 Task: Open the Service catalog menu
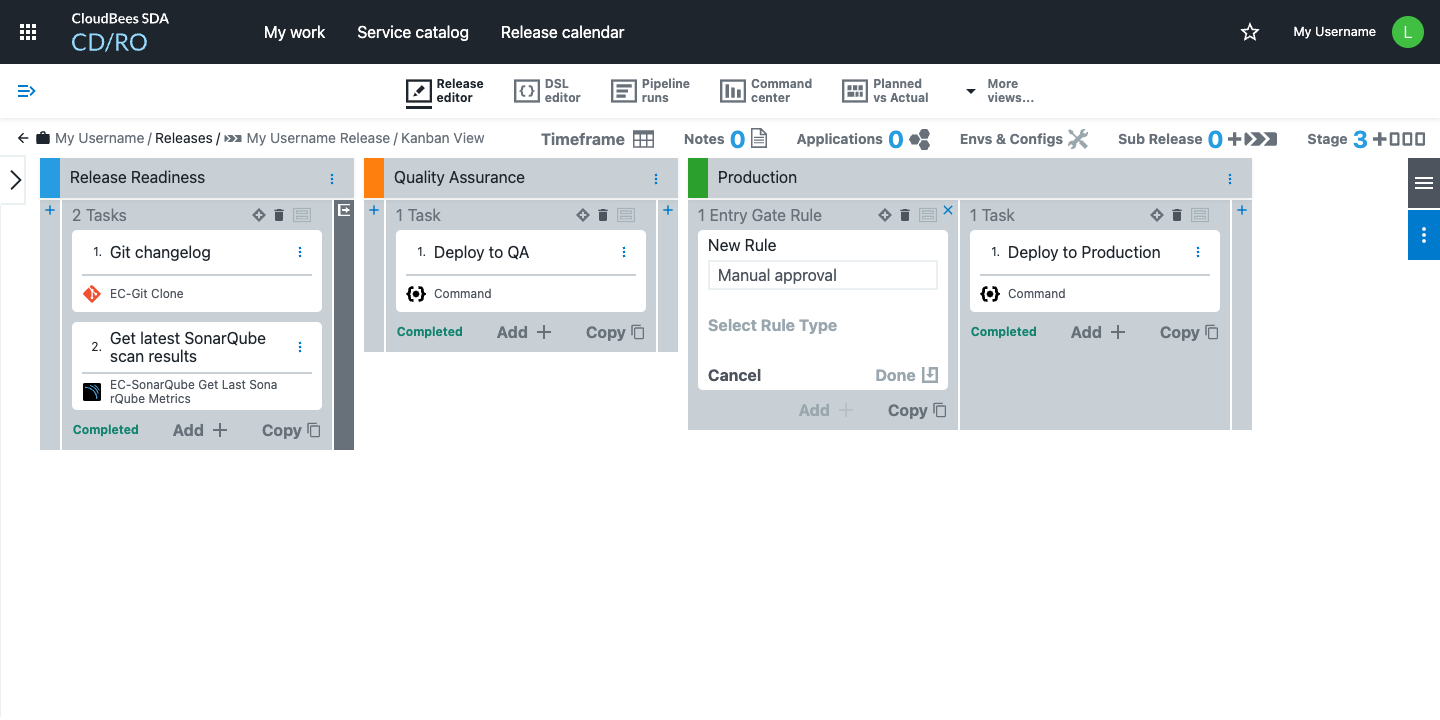click(412, 32)
